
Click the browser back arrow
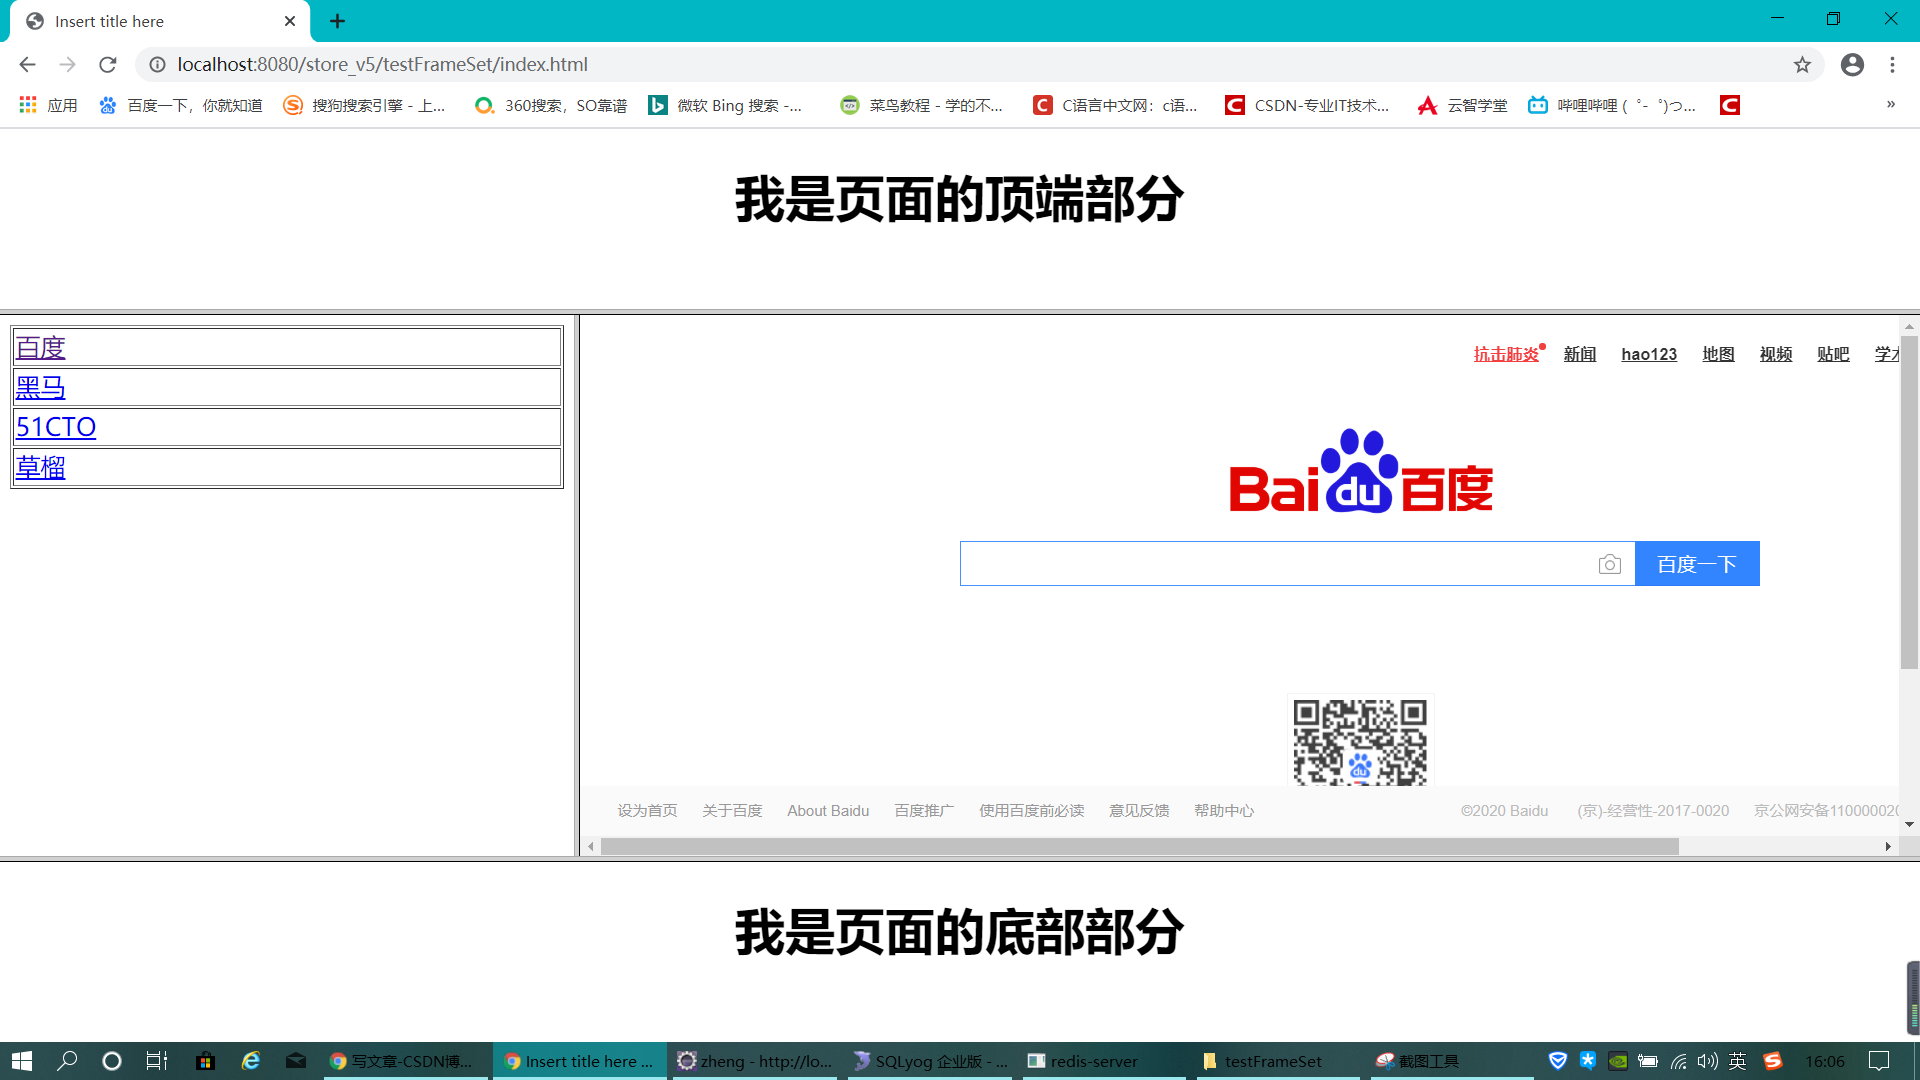click(27, 65)
